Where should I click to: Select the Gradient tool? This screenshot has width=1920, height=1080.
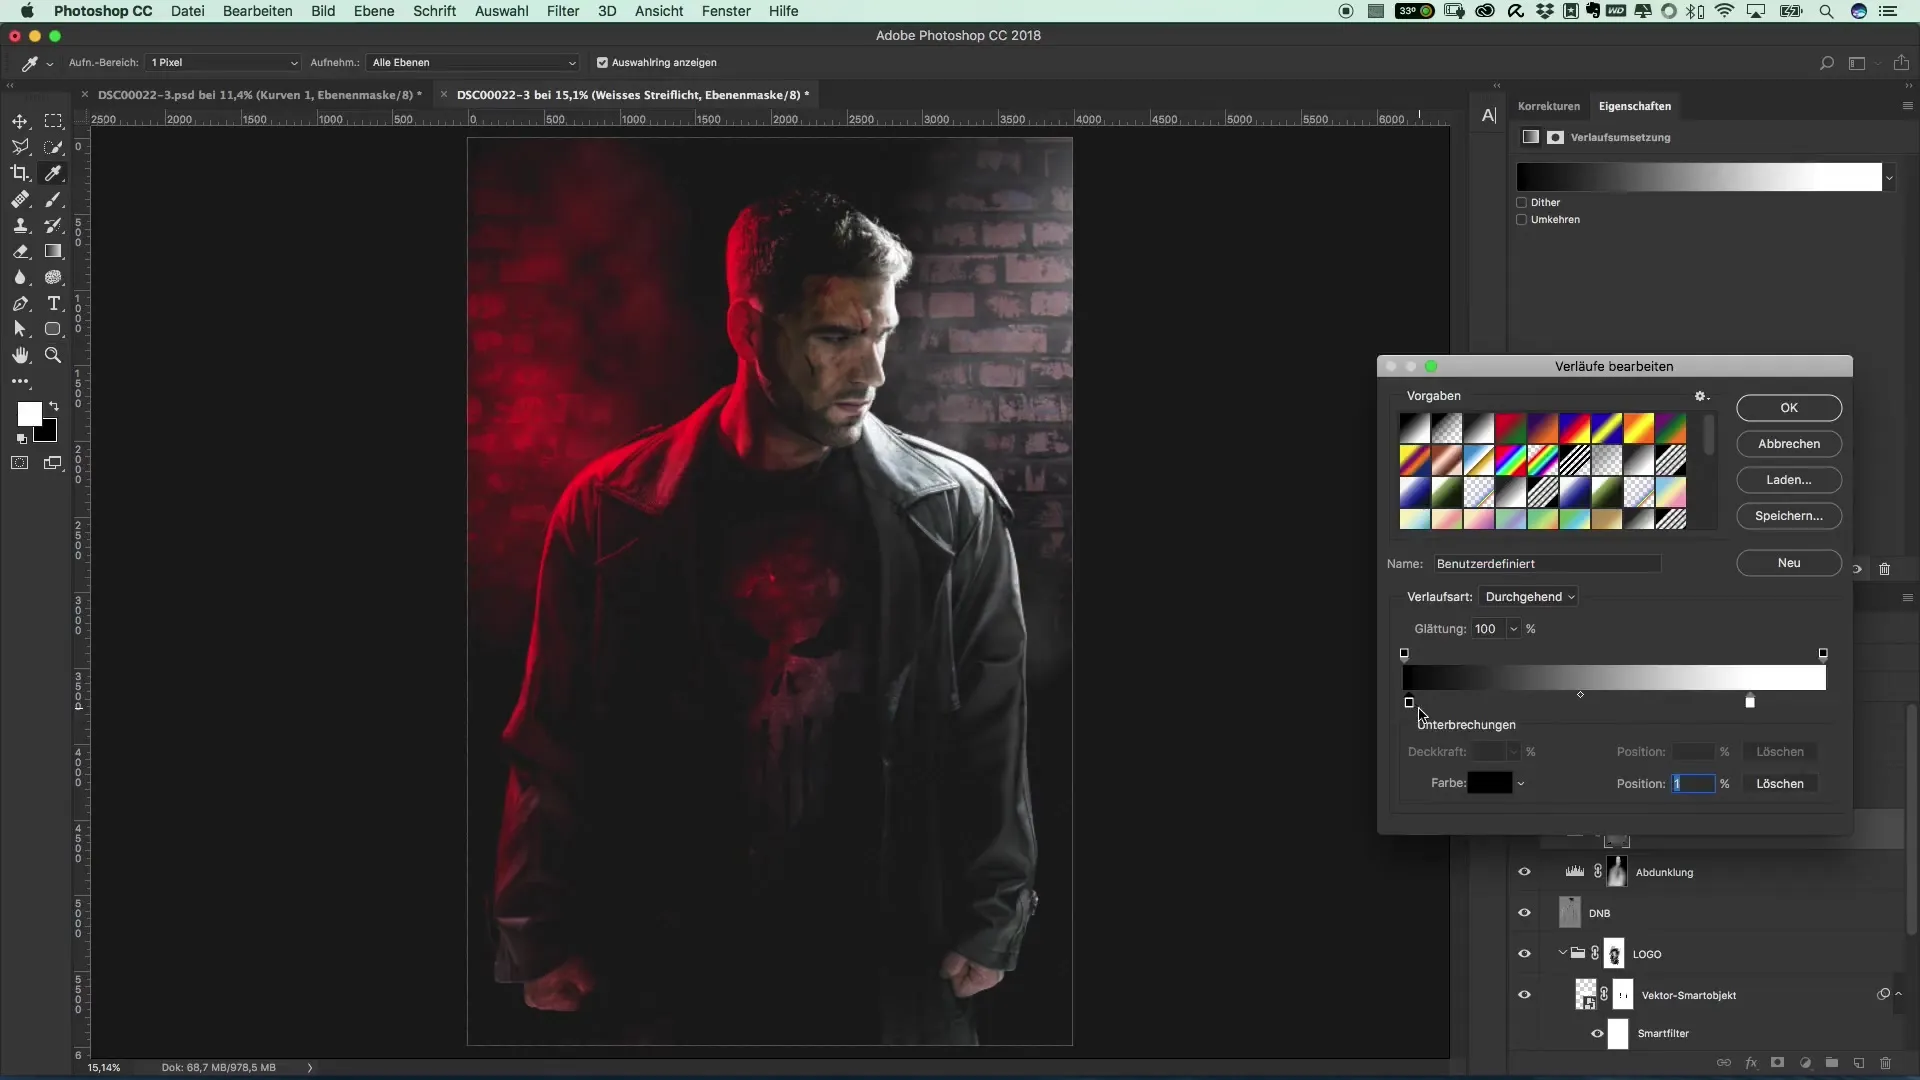click(x=54, y=251)
